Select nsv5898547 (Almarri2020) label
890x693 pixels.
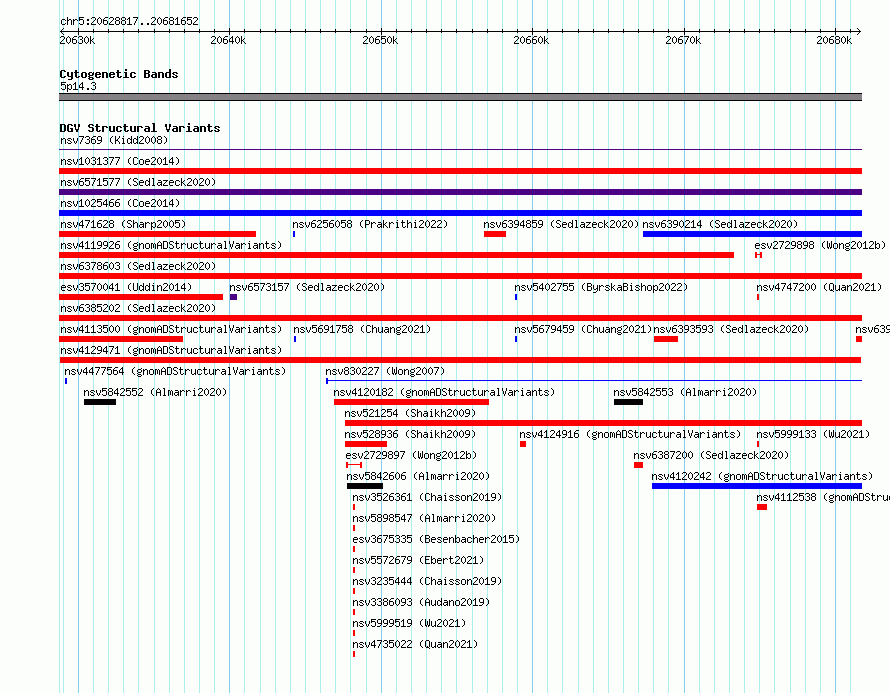[x=424, y=518]
